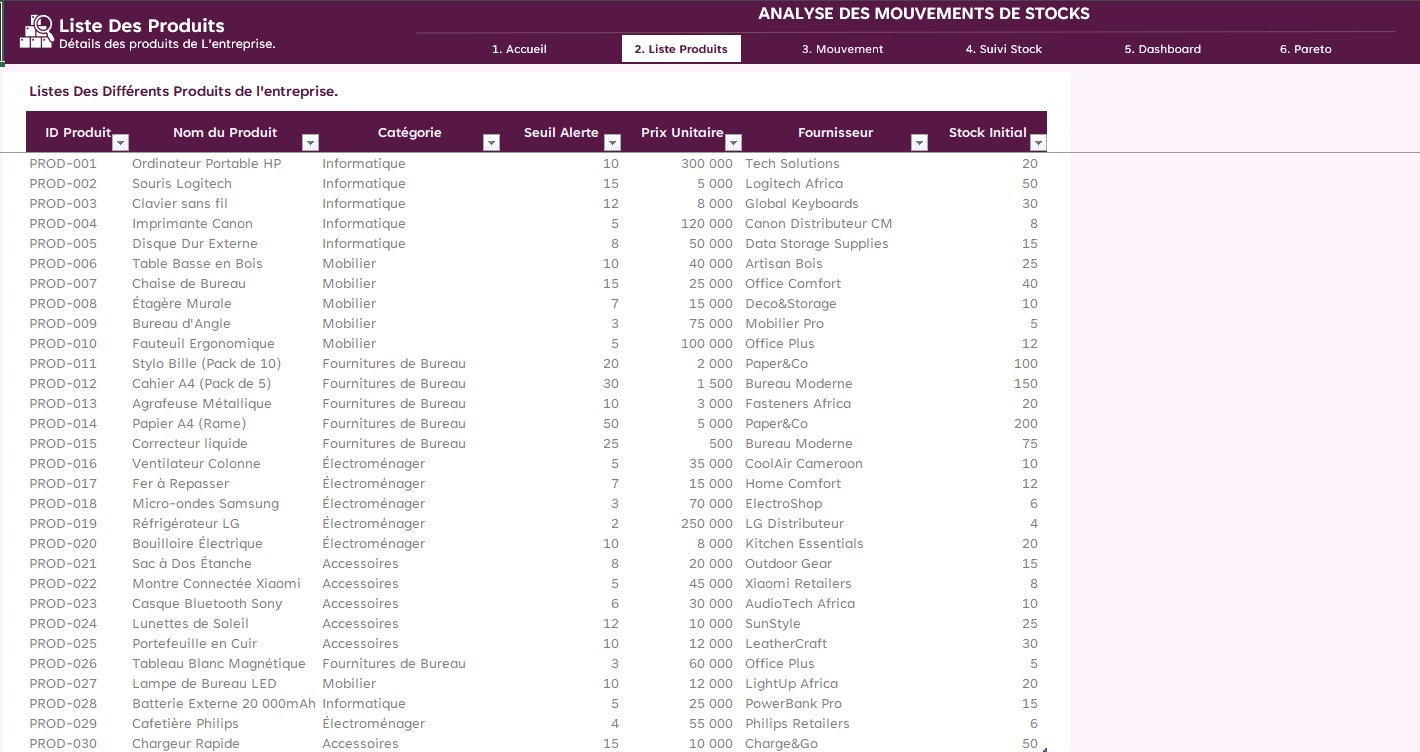The image size is (1420, 752).
Task: Open the Seuil Alerte filter dropdown
Action: click(x=610, y=142)
